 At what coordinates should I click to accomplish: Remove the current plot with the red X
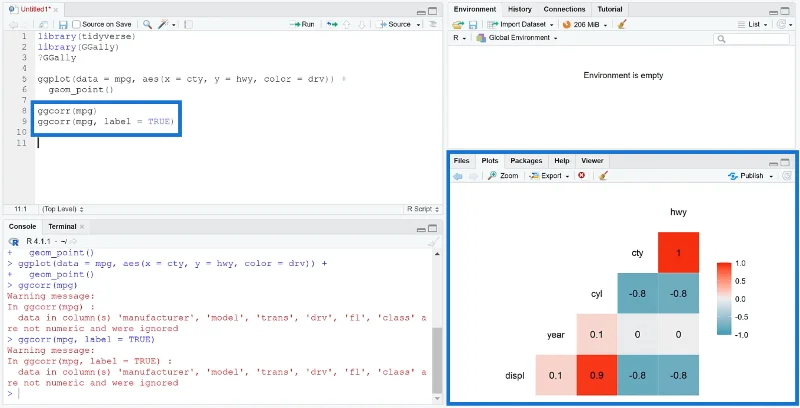click(582, 175)
